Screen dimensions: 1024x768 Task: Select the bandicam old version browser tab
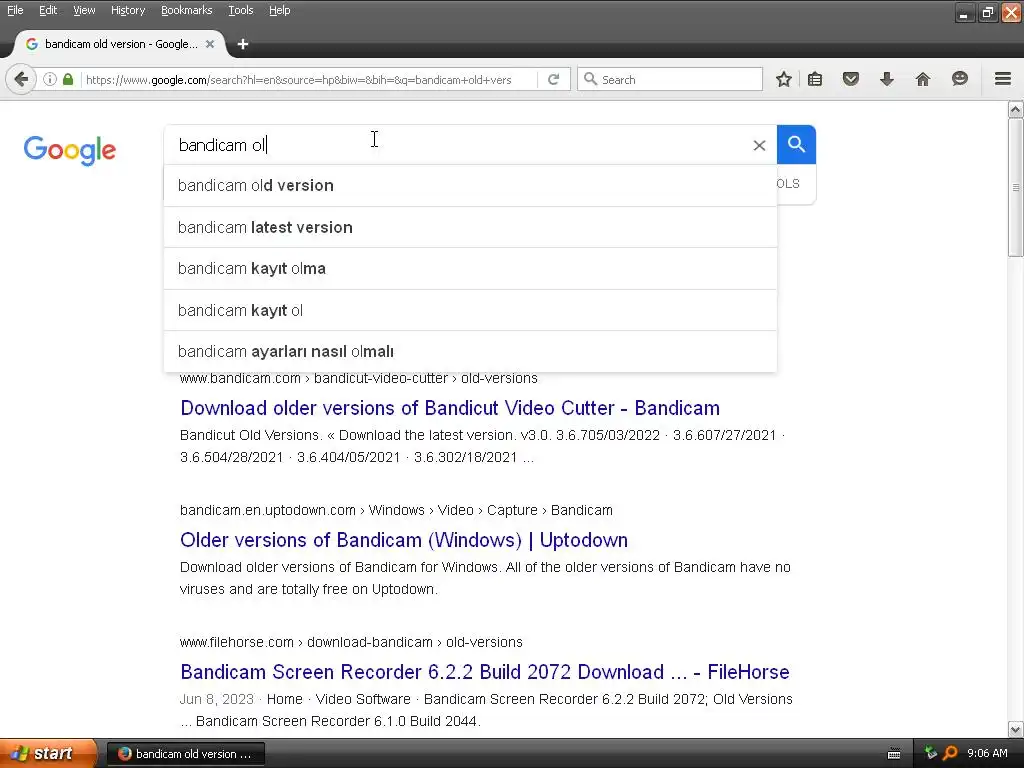[120, 44]
